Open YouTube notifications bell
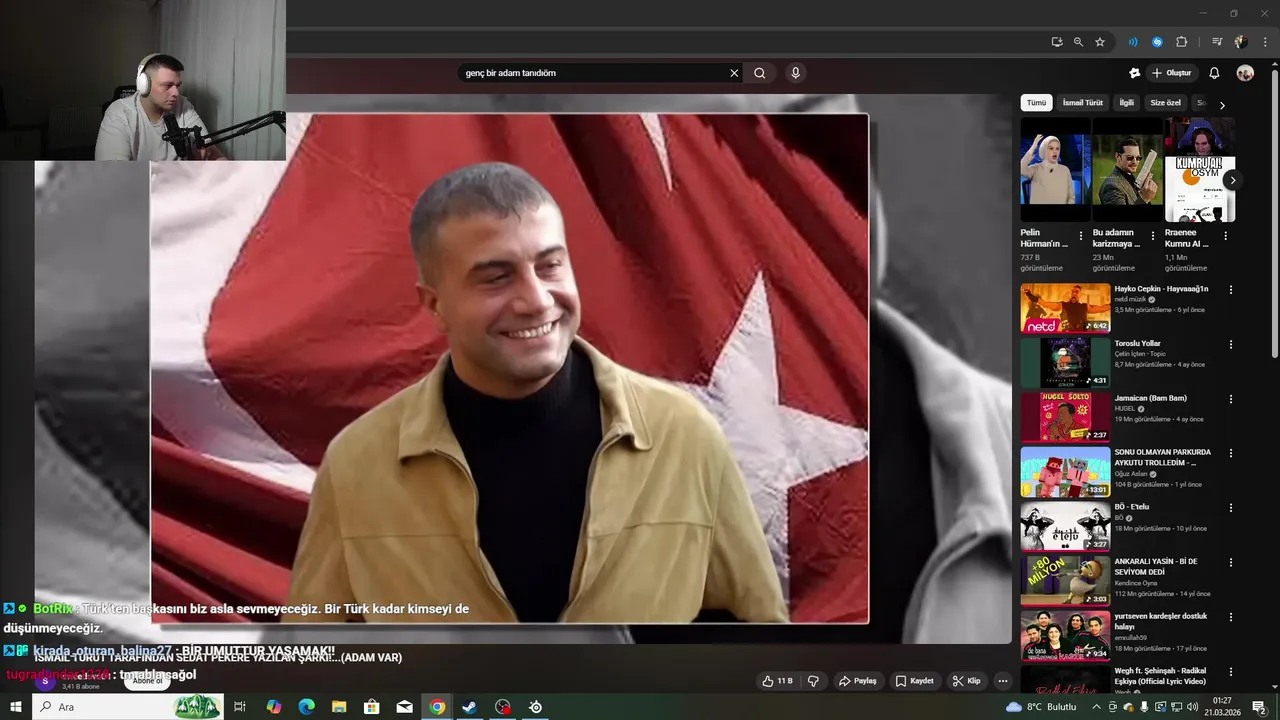Image resolution: width=1280 pixels, height=720 pixels. 1214,73
